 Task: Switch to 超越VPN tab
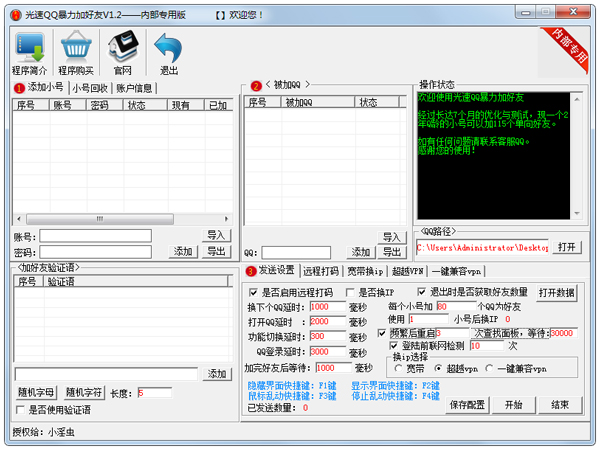coord(408,271)
